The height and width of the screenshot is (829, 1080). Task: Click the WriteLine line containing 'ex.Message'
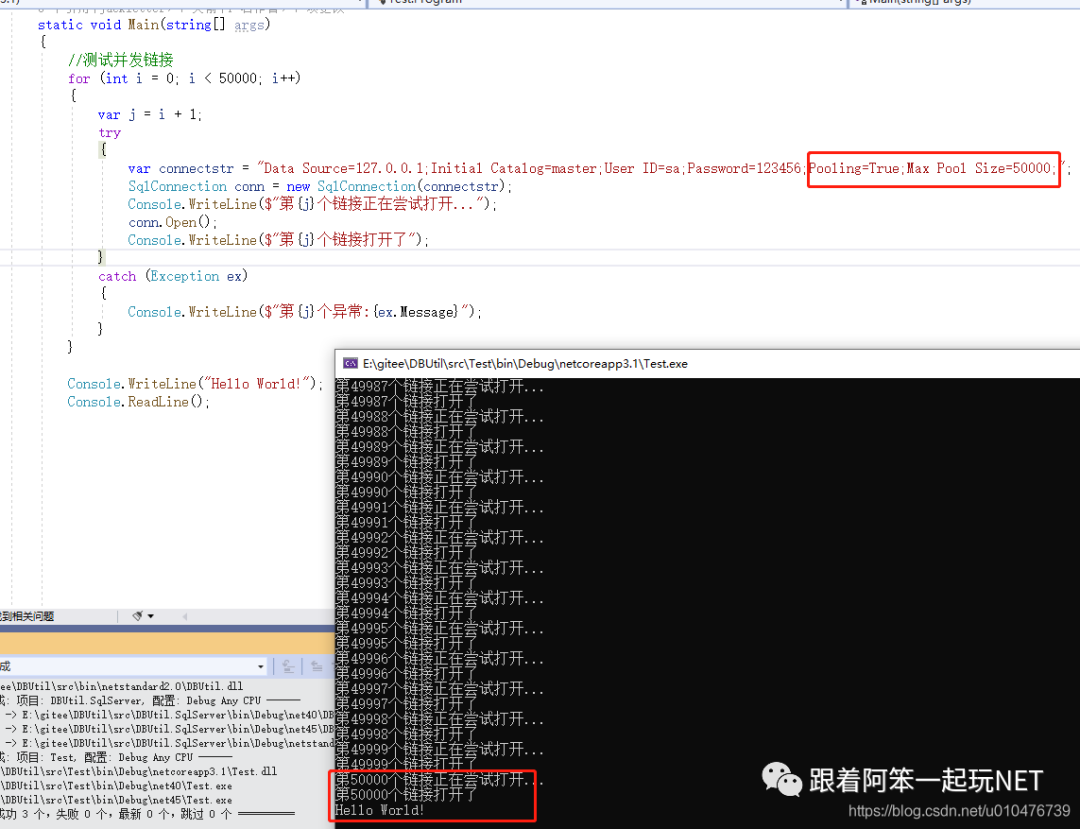304,312
